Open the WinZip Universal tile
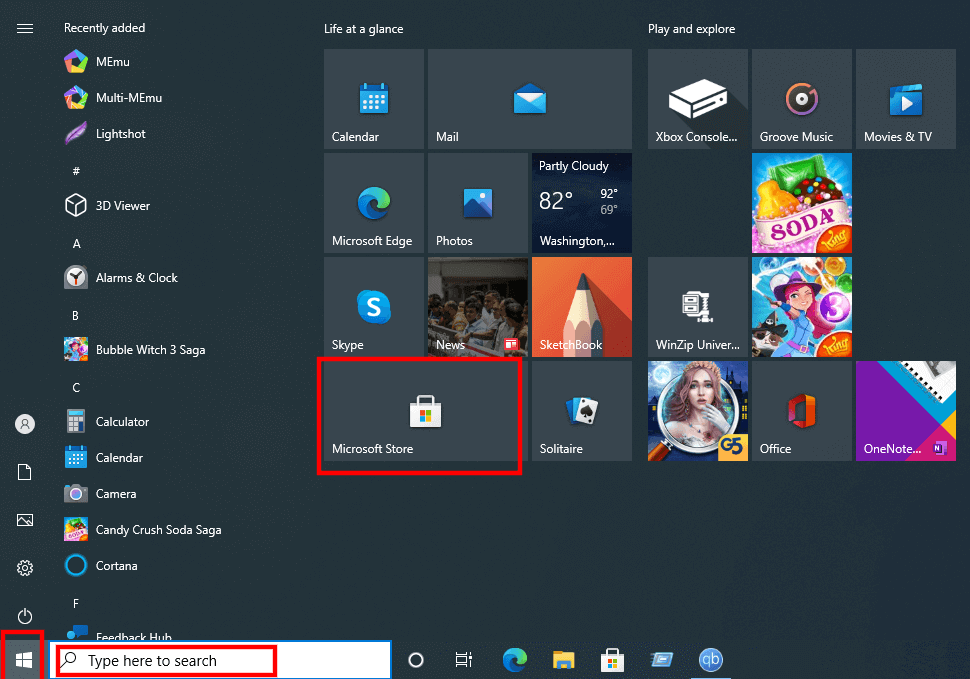 pyautogui.click(x=698, y=307)
